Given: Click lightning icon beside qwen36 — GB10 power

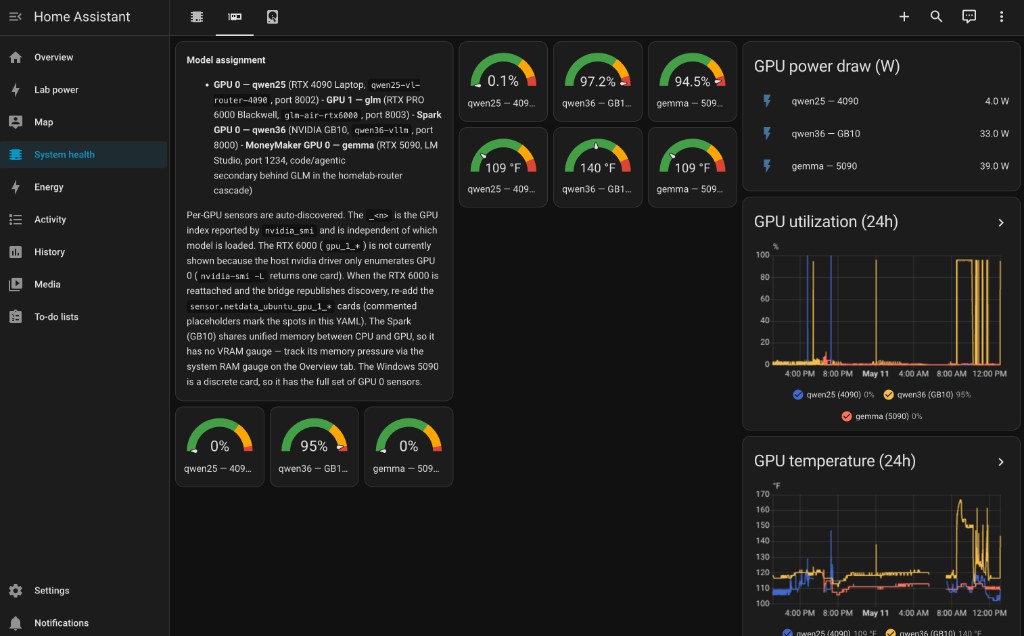Looking at the screenshot, I should click(767, 134).
